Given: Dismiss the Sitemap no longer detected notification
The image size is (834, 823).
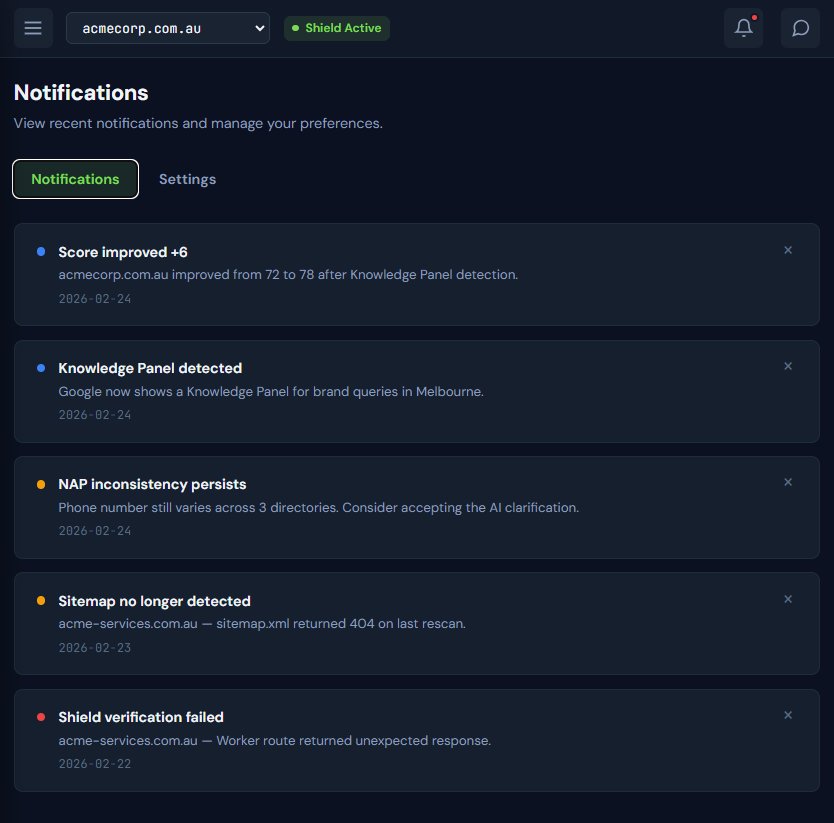Looking at the screenshot, I should click(788, 599).
